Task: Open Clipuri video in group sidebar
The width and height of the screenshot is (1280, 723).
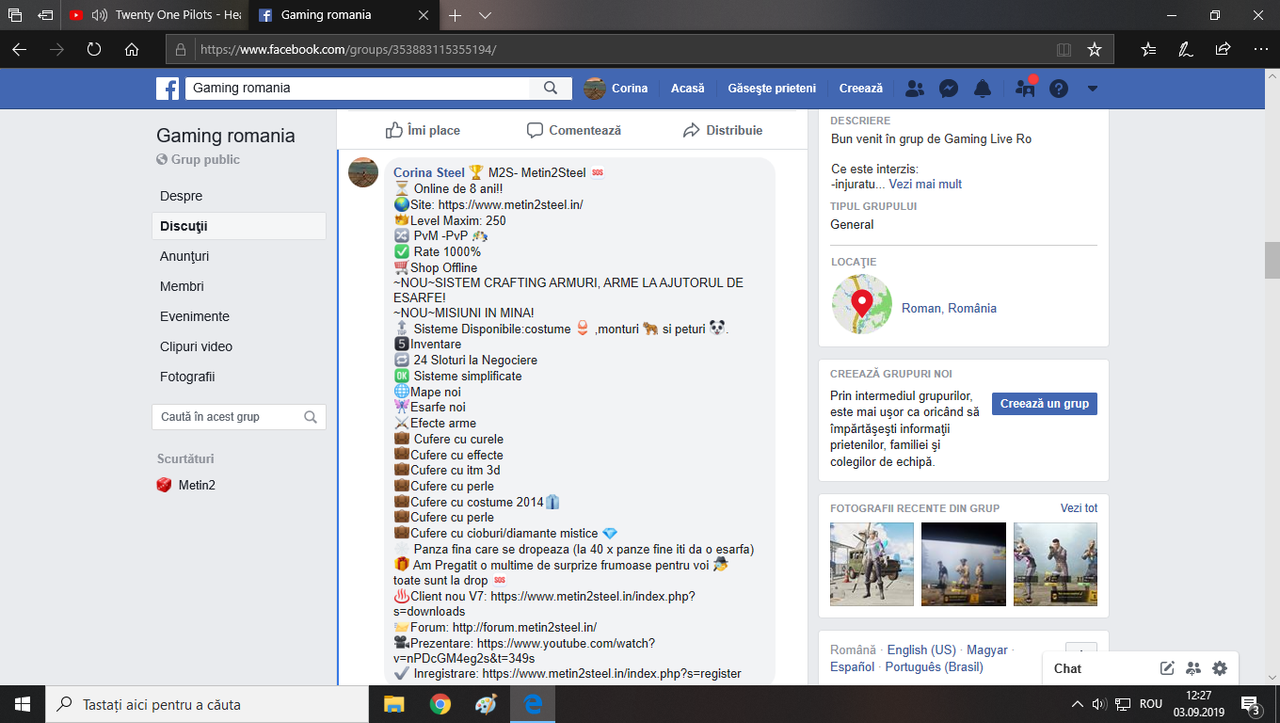Action: (x=196, y=346)
